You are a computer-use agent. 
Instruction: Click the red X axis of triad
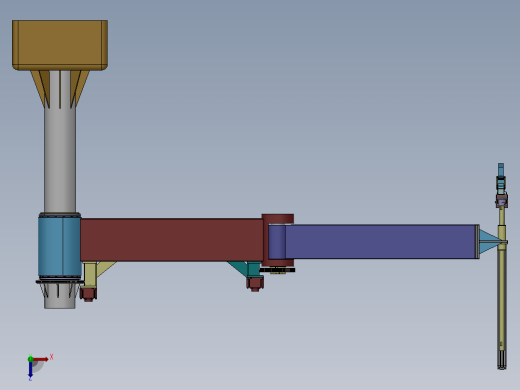coord(41,359)
